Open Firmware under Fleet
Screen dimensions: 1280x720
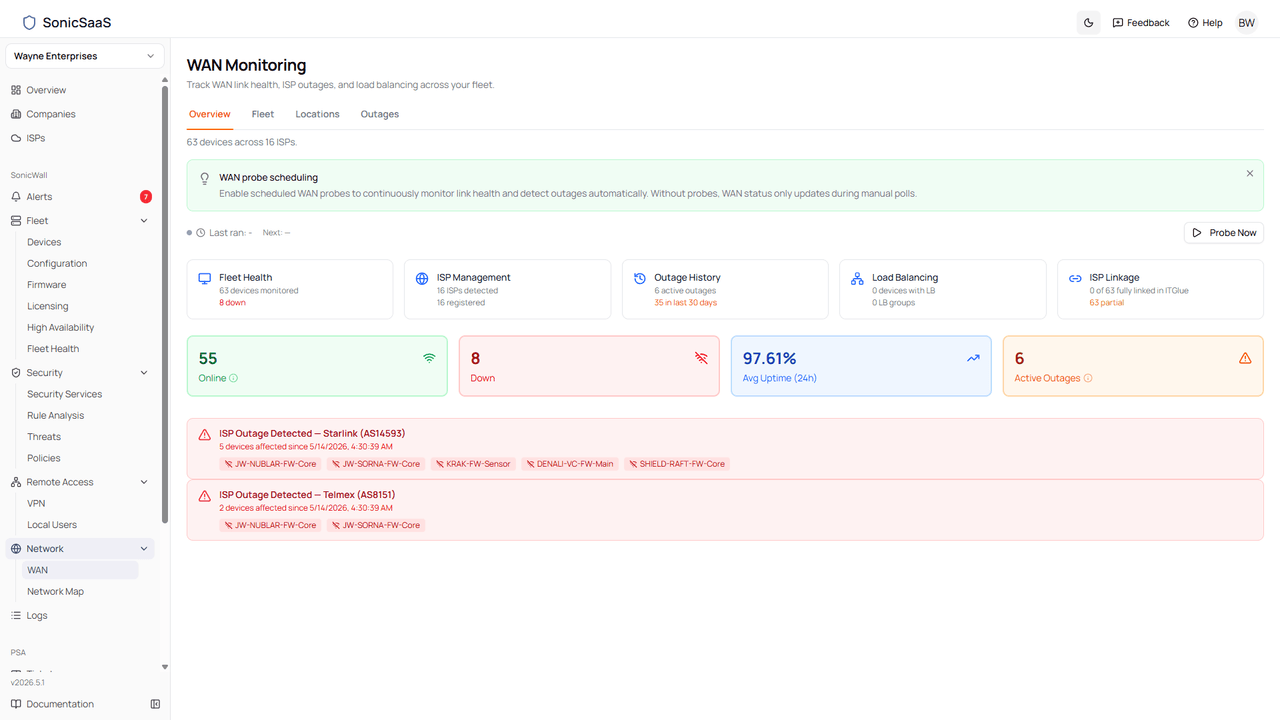46,285
